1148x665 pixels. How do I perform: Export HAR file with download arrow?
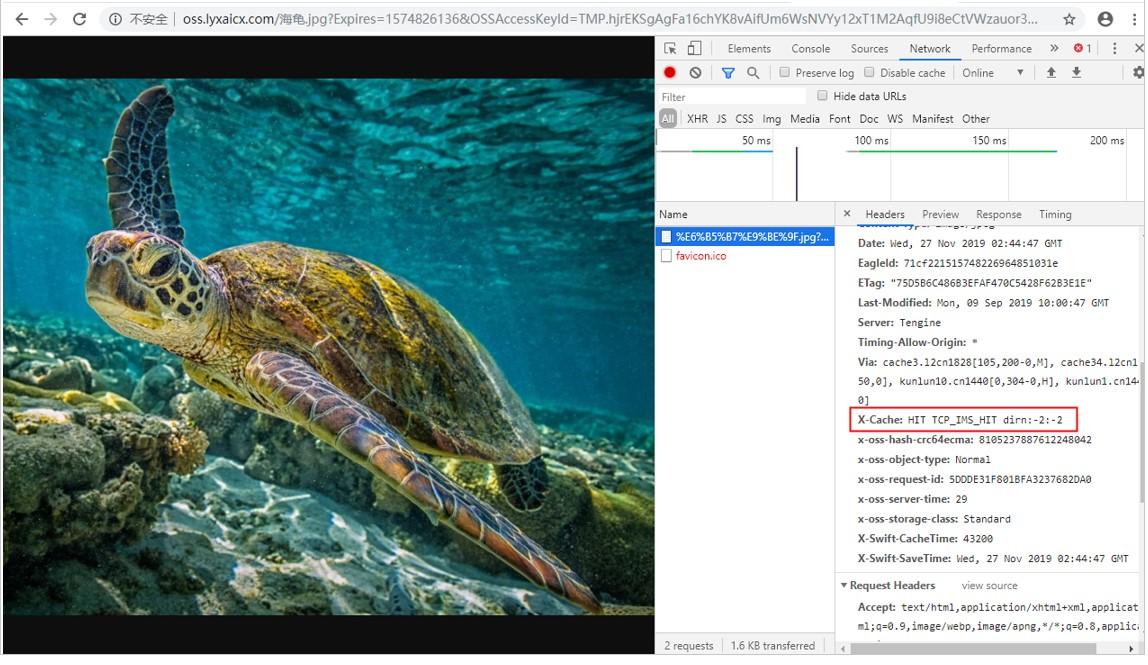1076,73
